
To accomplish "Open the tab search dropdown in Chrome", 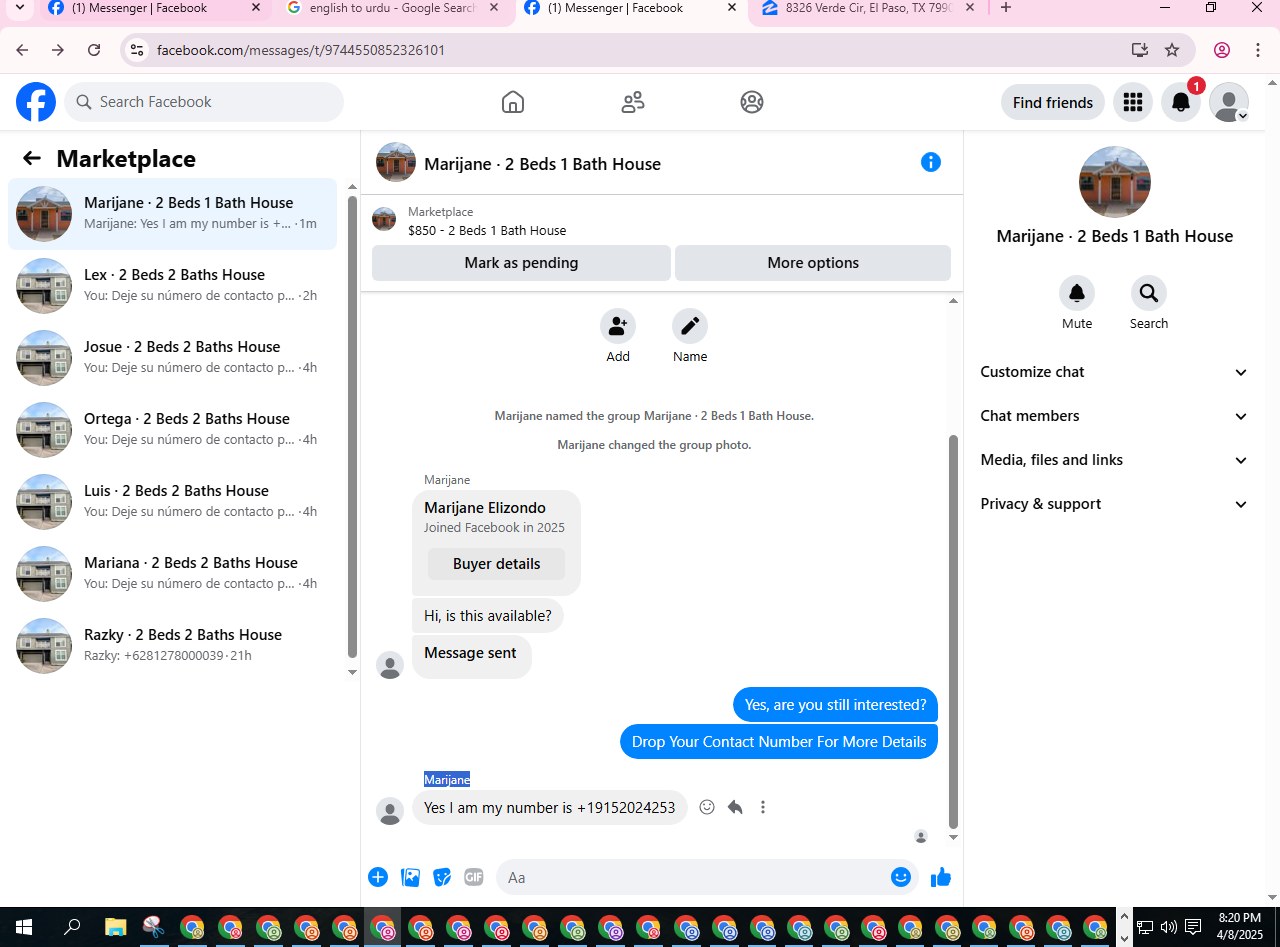I will tap(18, 8).
